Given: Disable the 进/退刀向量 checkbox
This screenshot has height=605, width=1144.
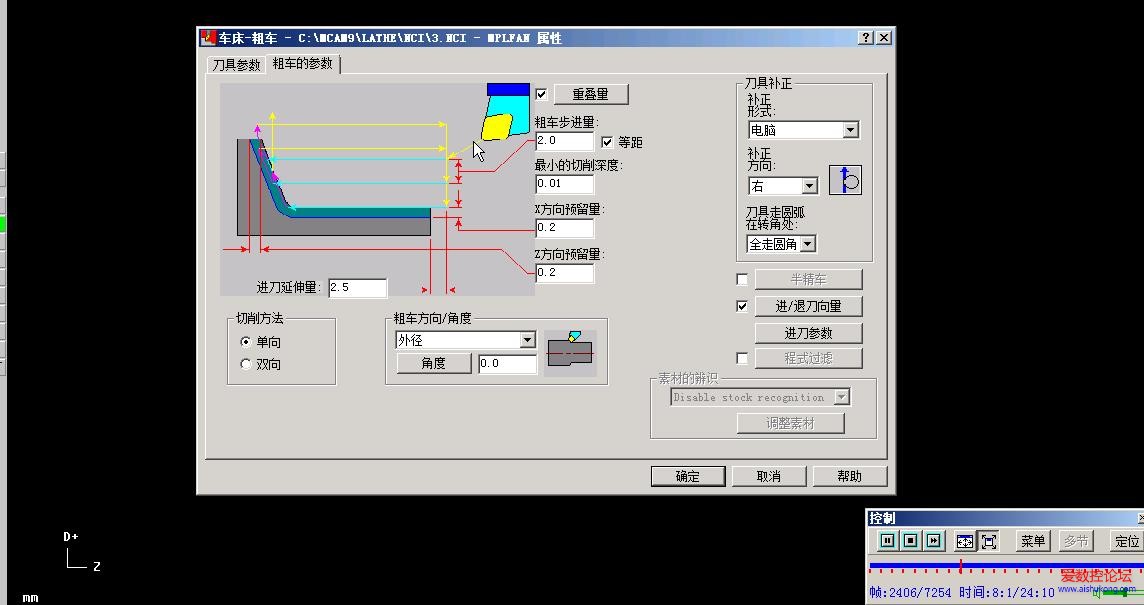Looking at the screenshot, I should coord(741,306).
